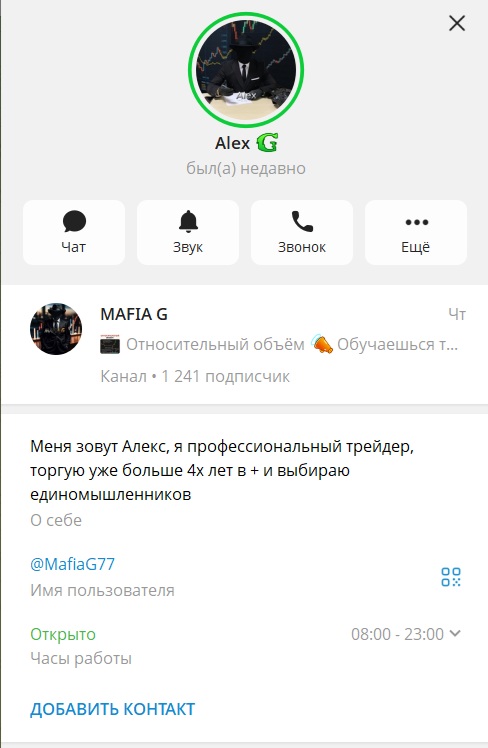Show QR code for @MafiaG77 username
Screen dimensions: 488x748
[x=451, y=577]
